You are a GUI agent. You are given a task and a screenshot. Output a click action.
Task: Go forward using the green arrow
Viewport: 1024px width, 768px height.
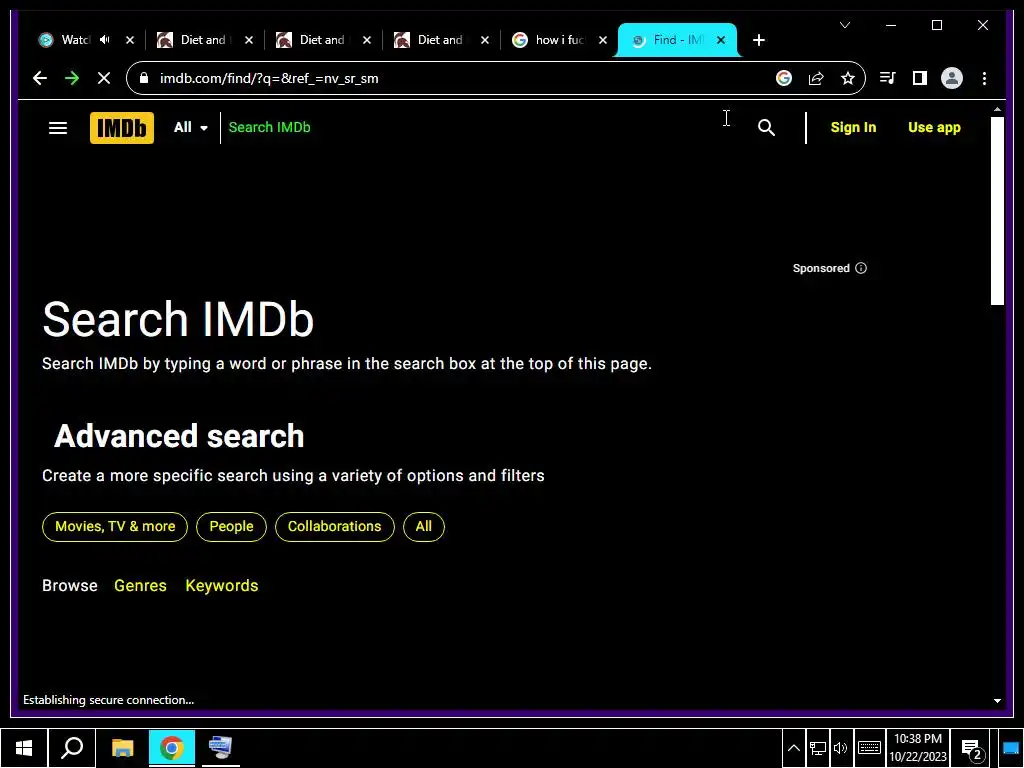point(72,78)
